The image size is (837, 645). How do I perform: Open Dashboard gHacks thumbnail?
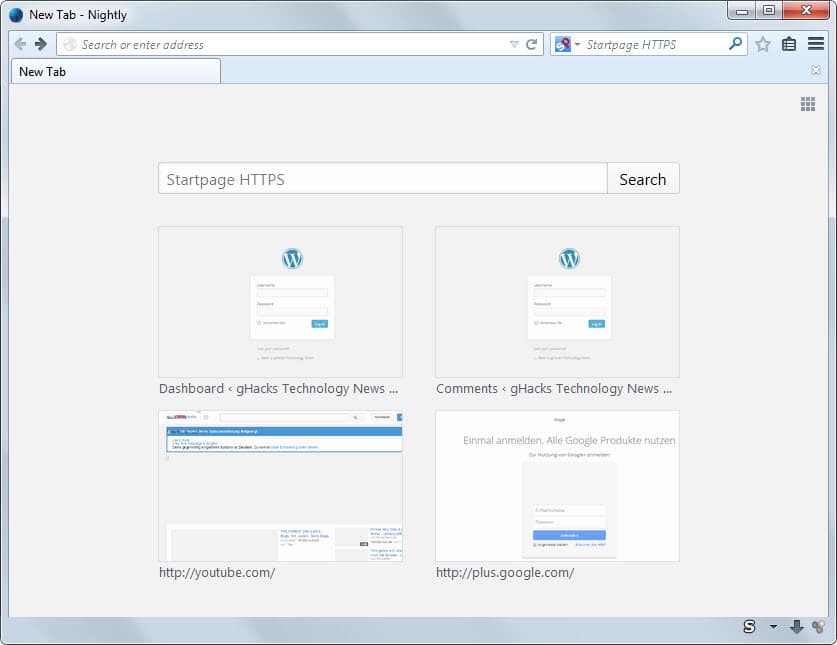pos(280,302)
